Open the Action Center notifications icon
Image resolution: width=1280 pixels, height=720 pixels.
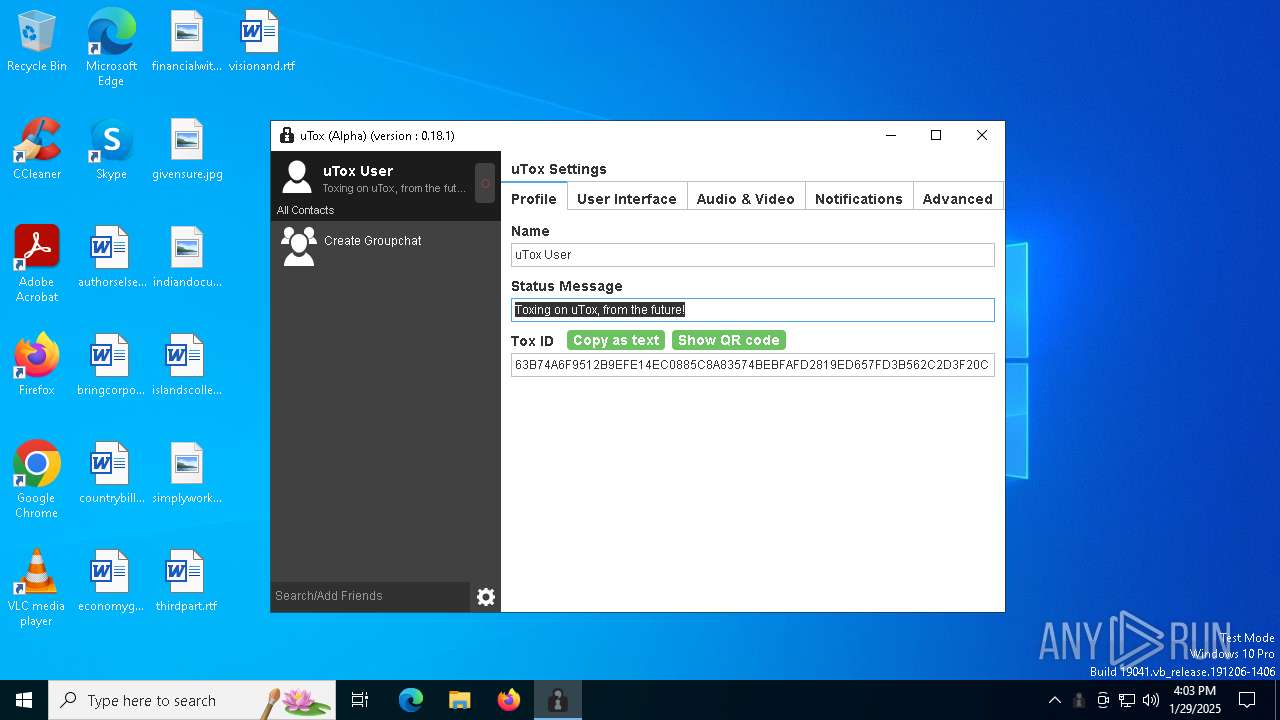click(x=1247, y=700)
